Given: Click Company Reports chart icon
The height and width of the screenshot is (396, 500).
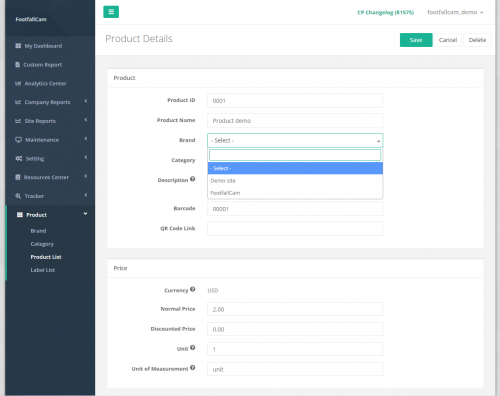Looking at the screenshot, I should pos(18,102).
